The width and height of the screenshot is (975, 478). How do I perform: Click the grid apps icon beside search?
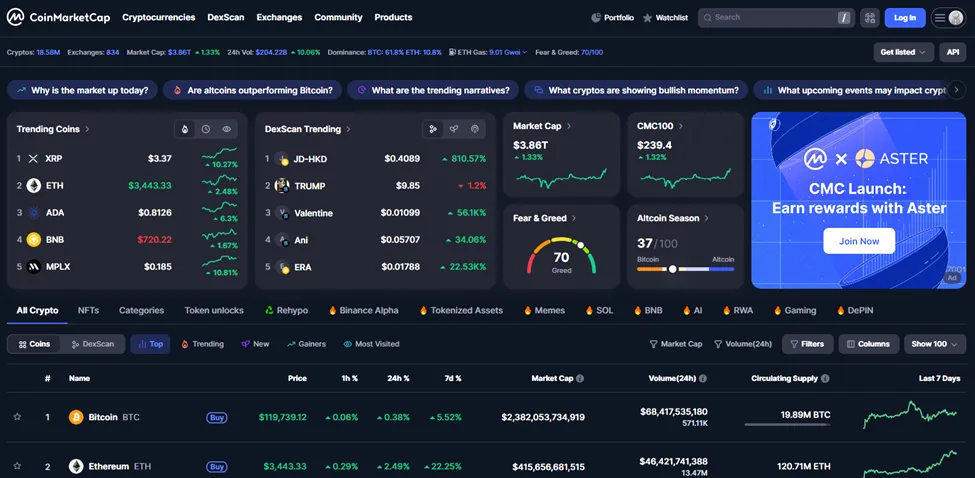pos(869,18)
